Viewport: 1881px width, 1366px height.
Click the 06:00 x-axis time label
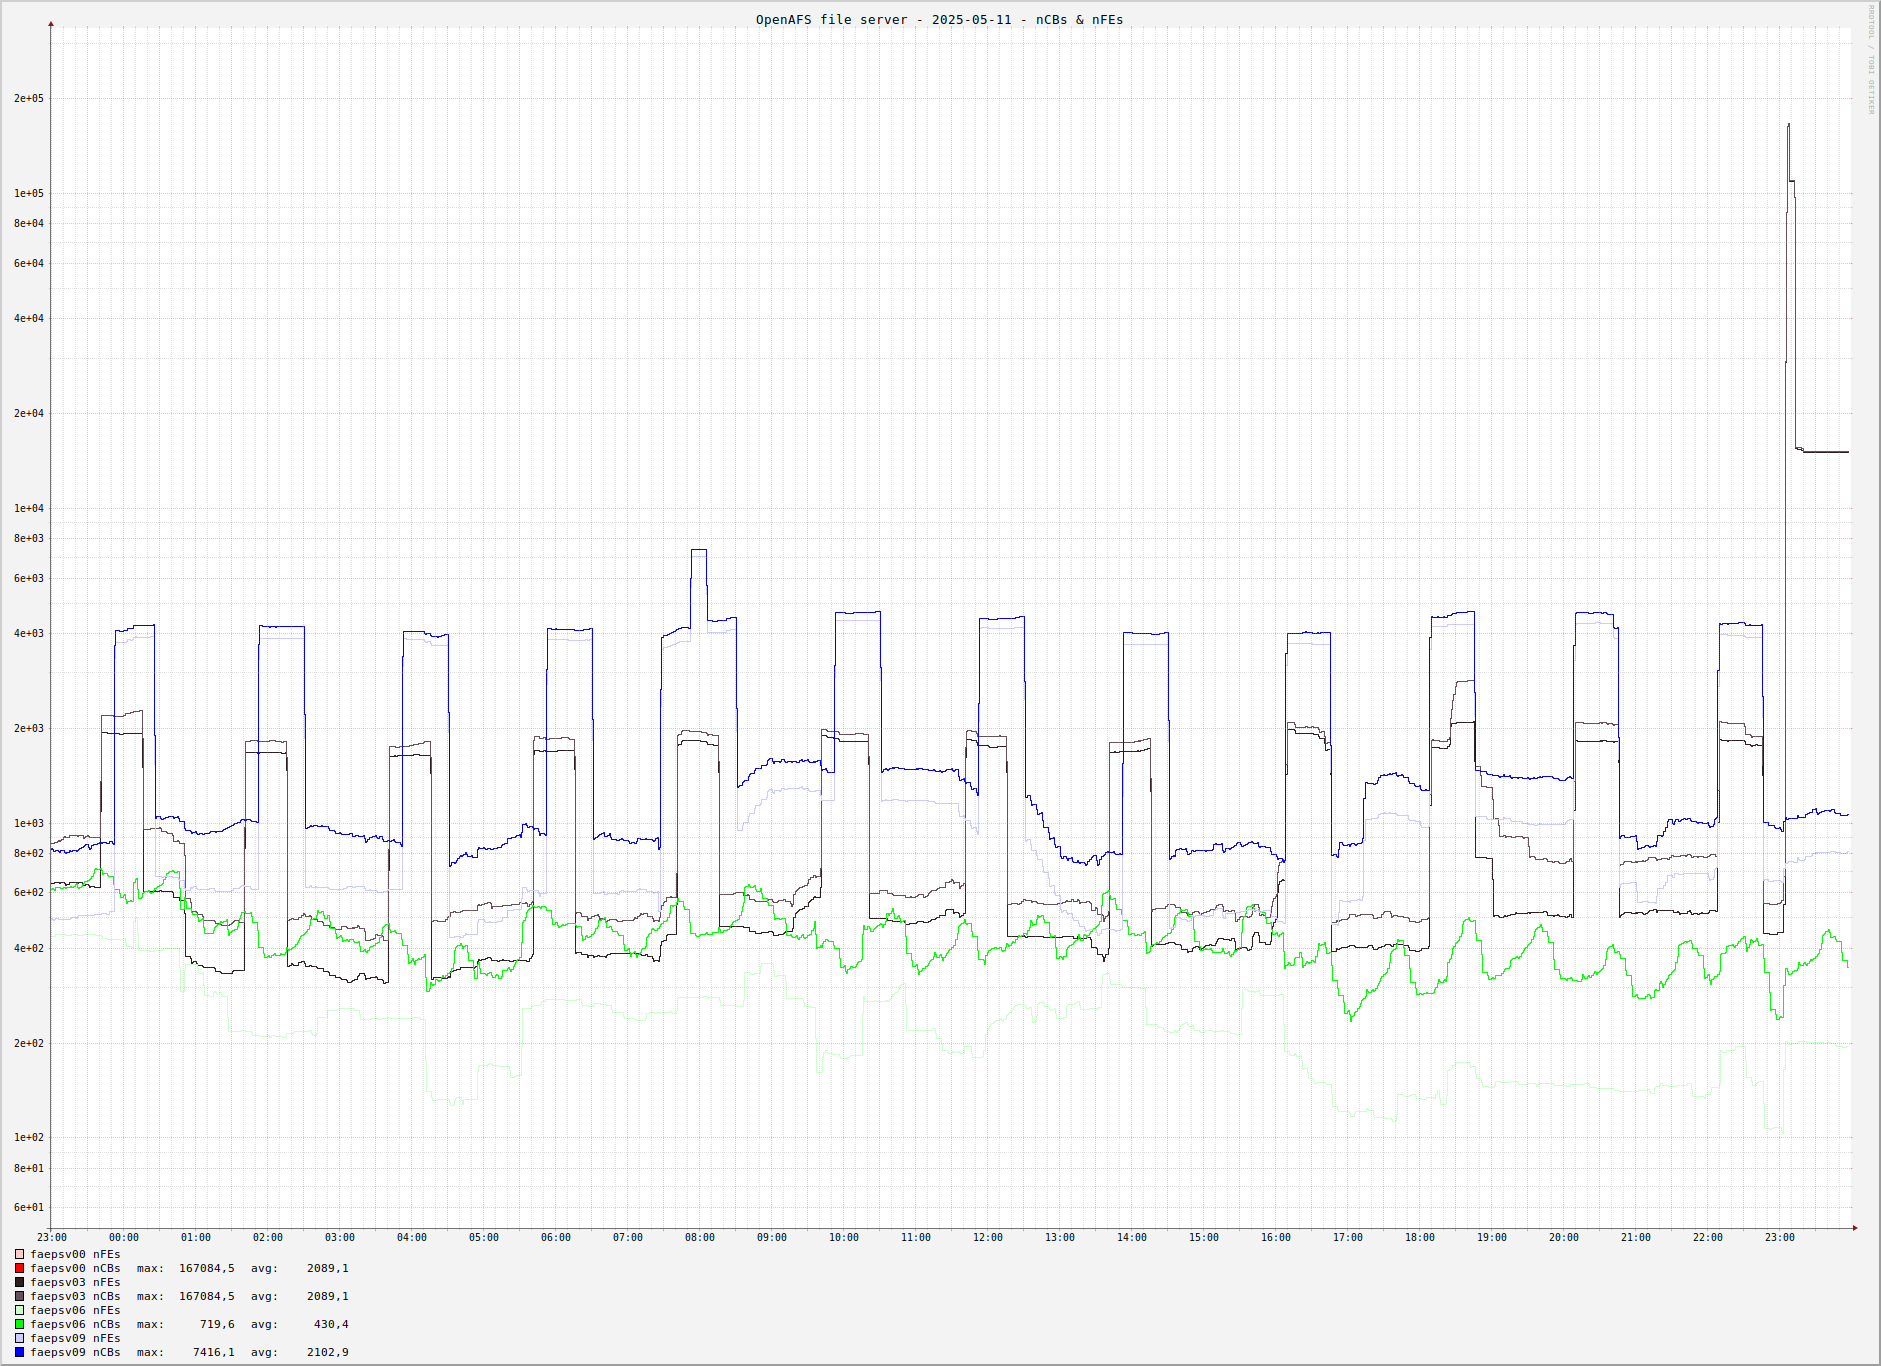(x=556, y=1238)
